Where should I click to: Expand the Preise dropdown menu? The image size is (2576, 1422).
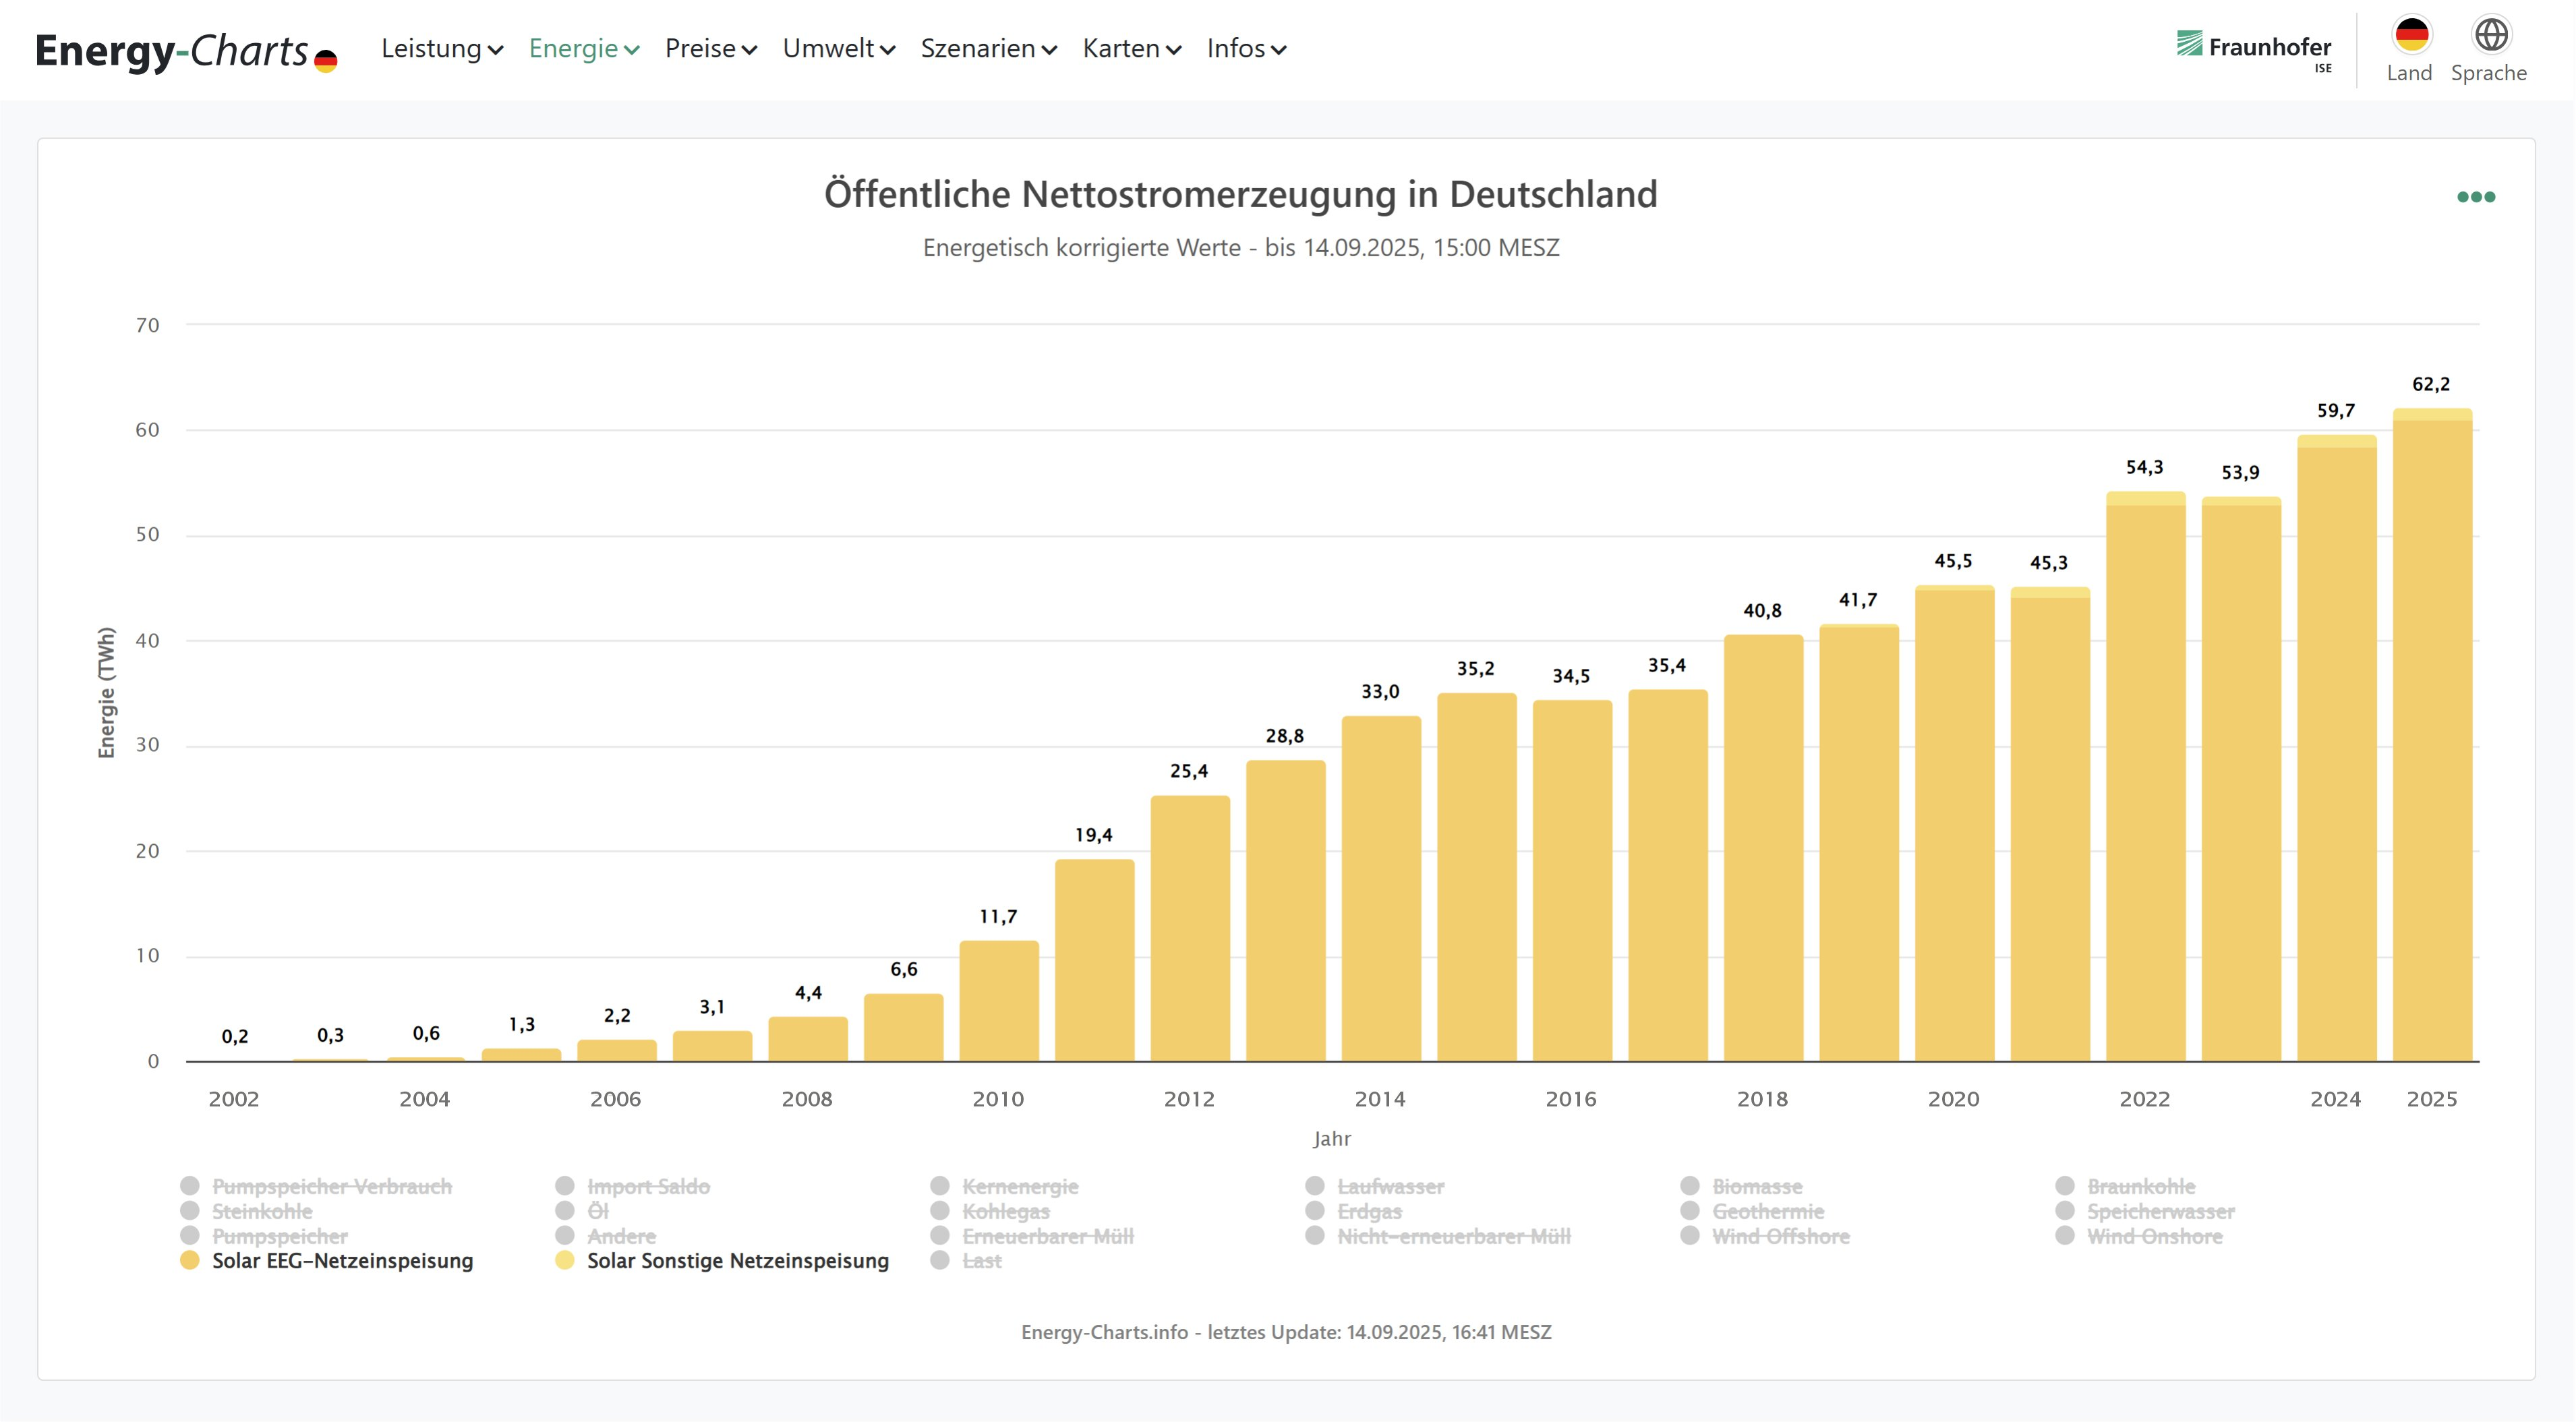pos(710,49)
